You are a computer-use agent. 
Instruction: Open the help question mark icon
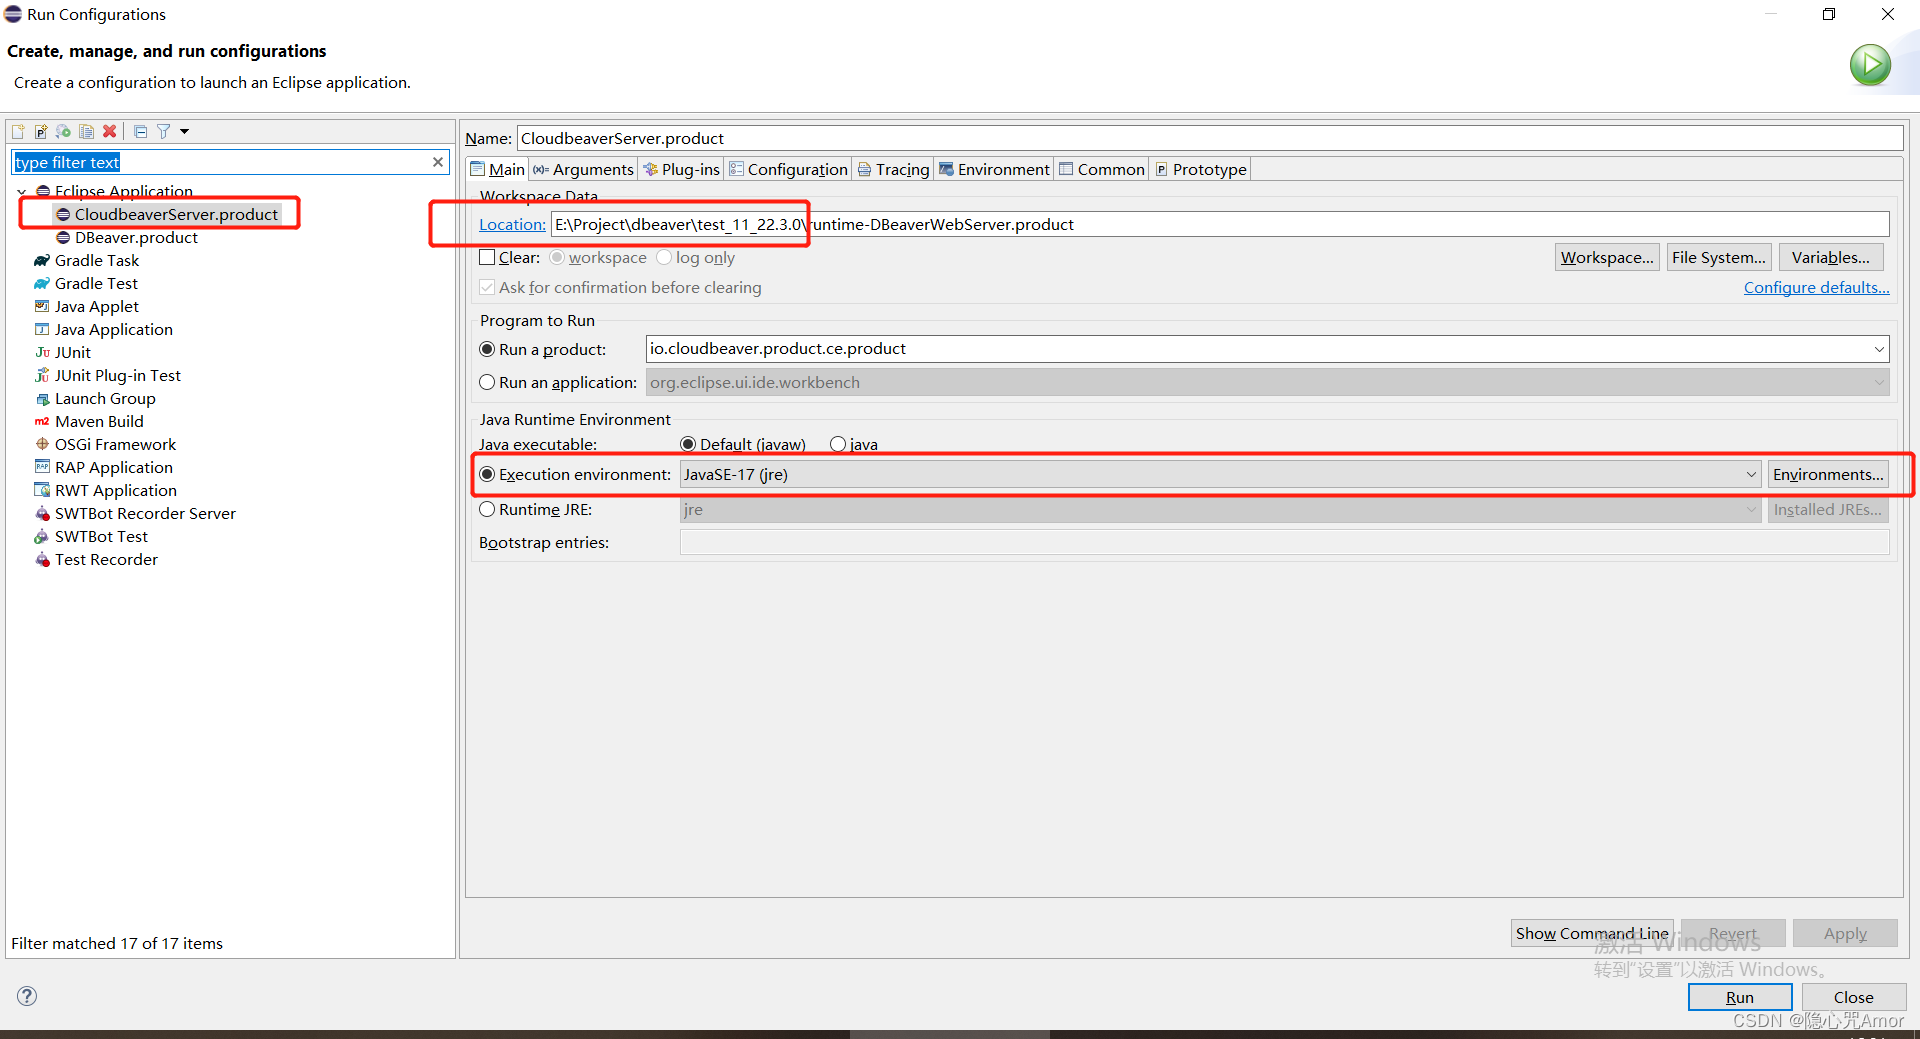27,996
